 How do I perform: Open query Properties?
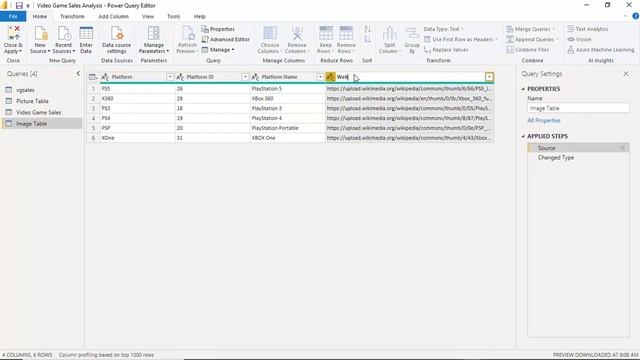pyautogui.click(x=218, y=29)
